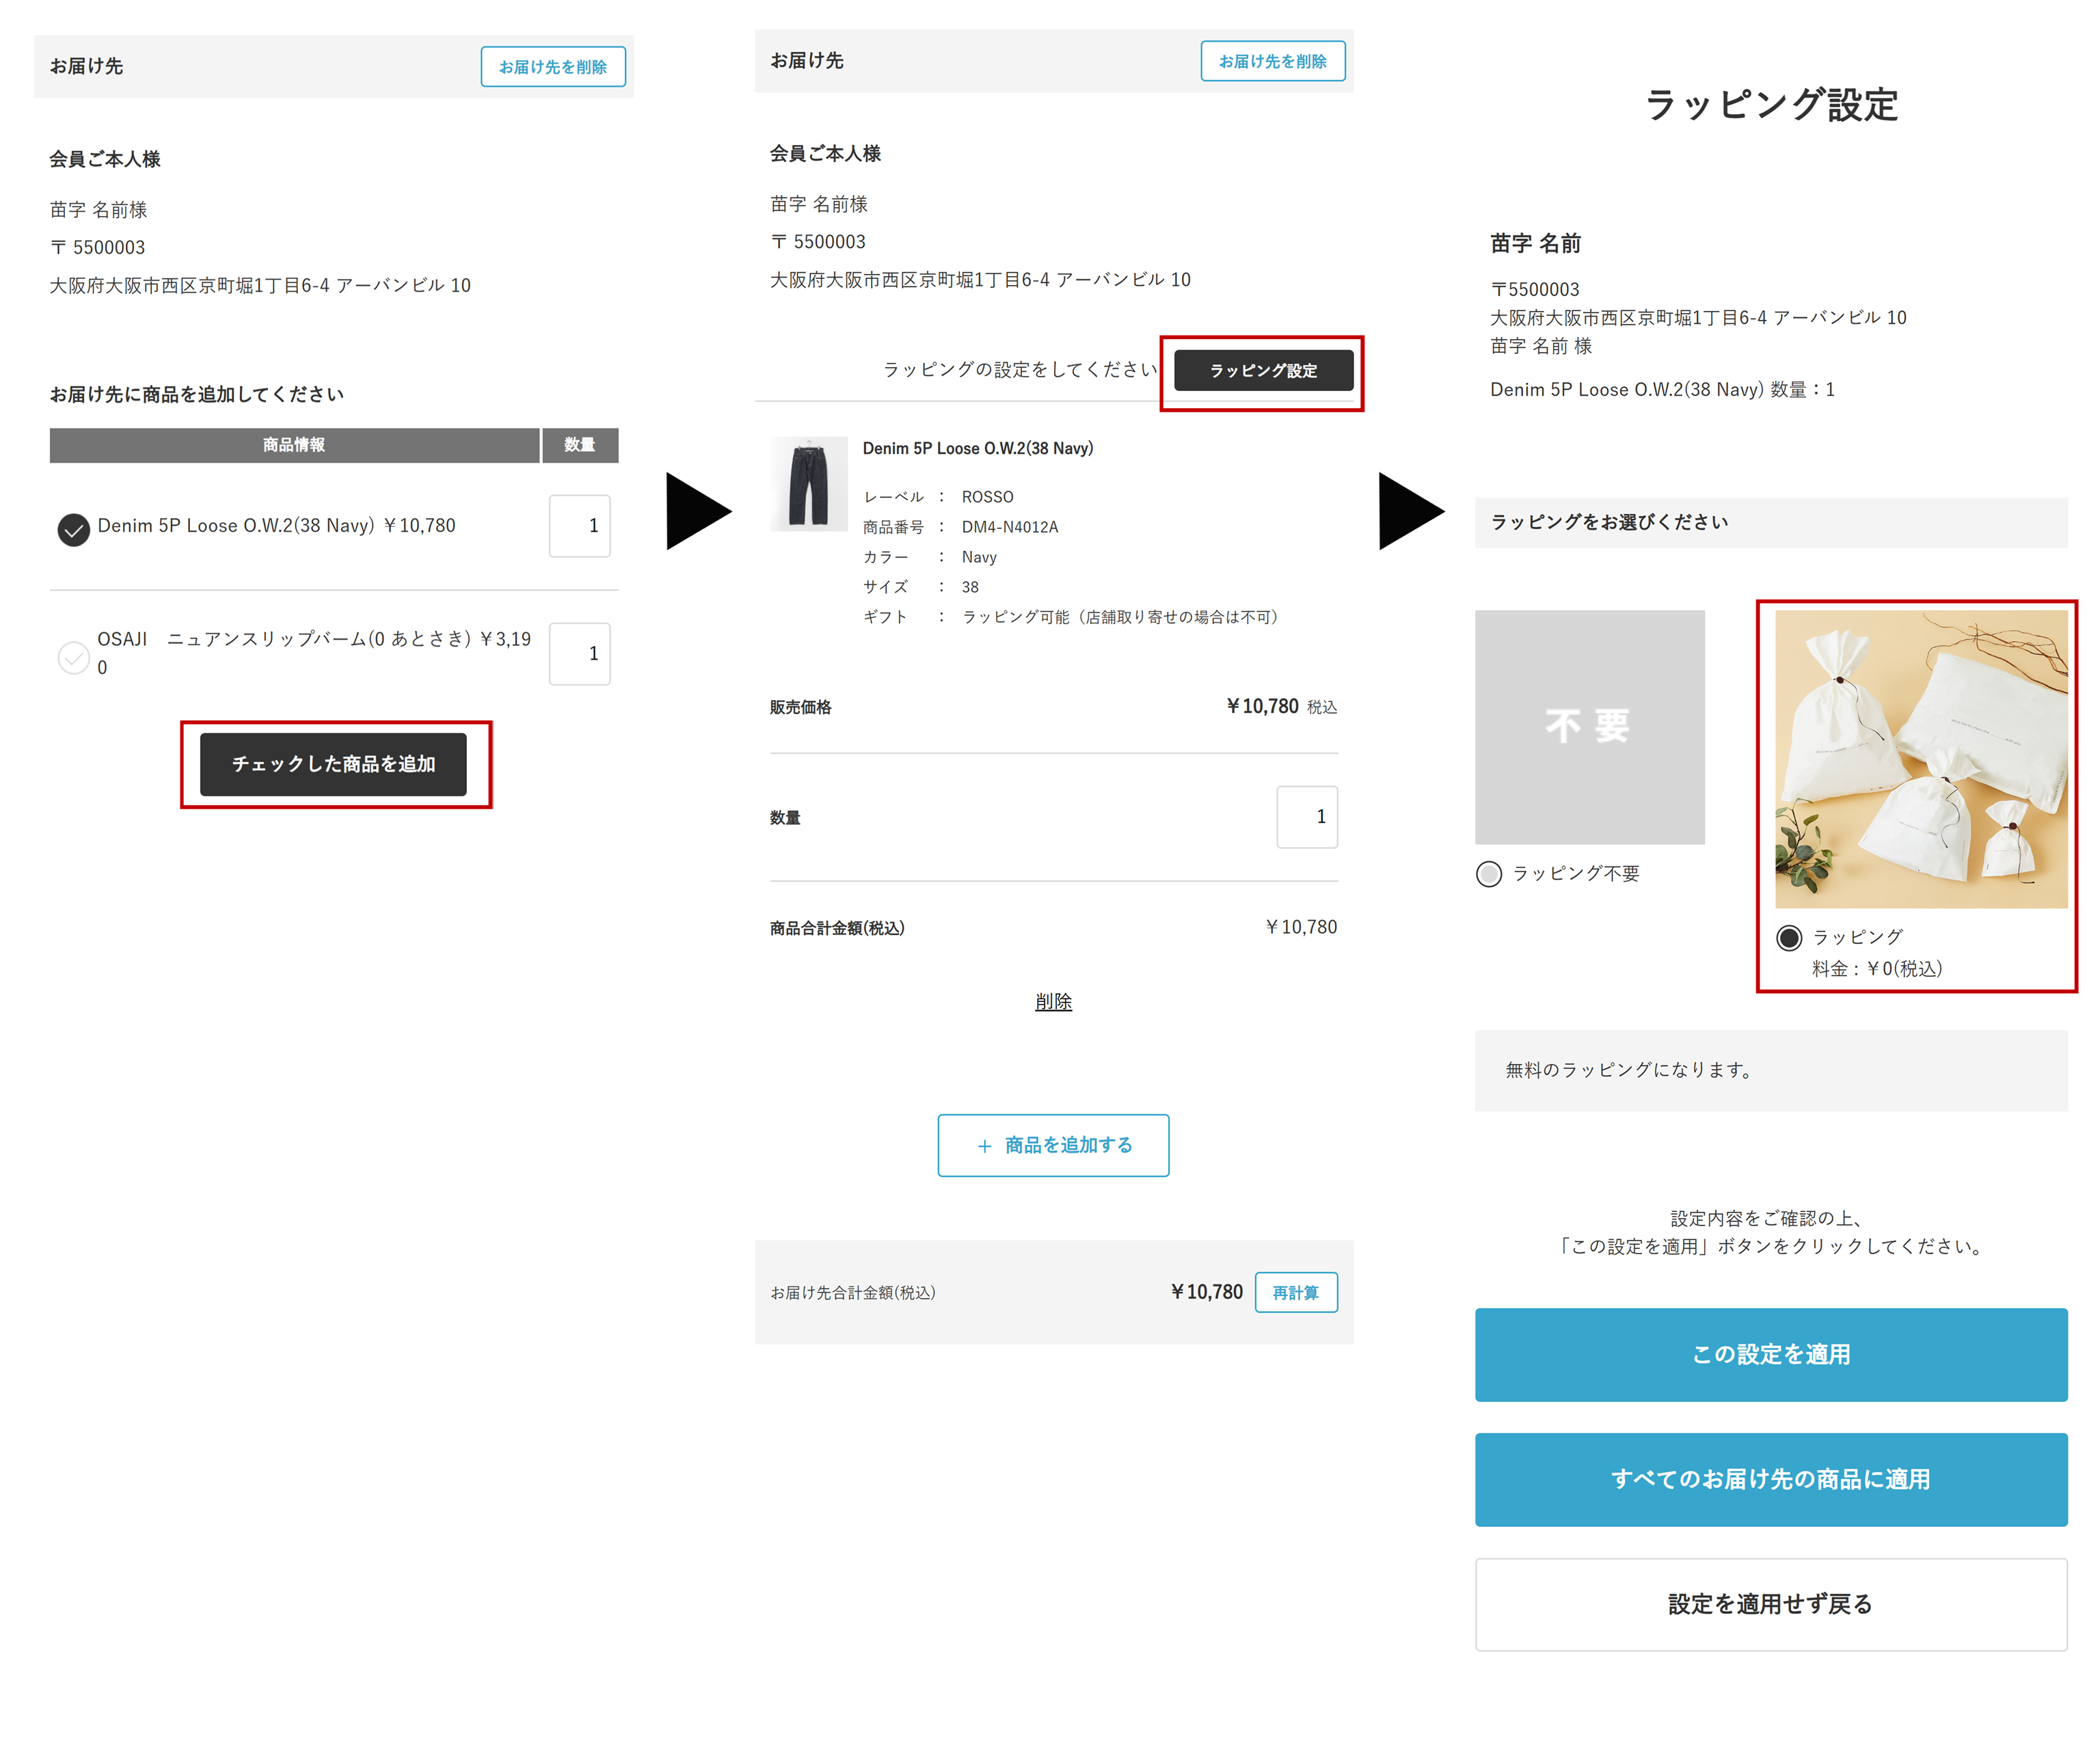
Task: Click the 削除 link under the product
Action: tap(1053, 1002)
